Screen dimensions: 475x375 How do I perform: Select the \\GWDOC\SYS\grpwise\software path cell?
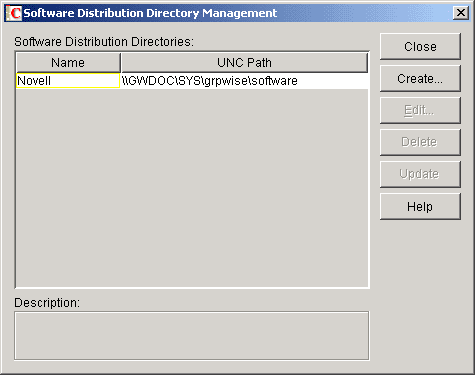tap(244, 81)
